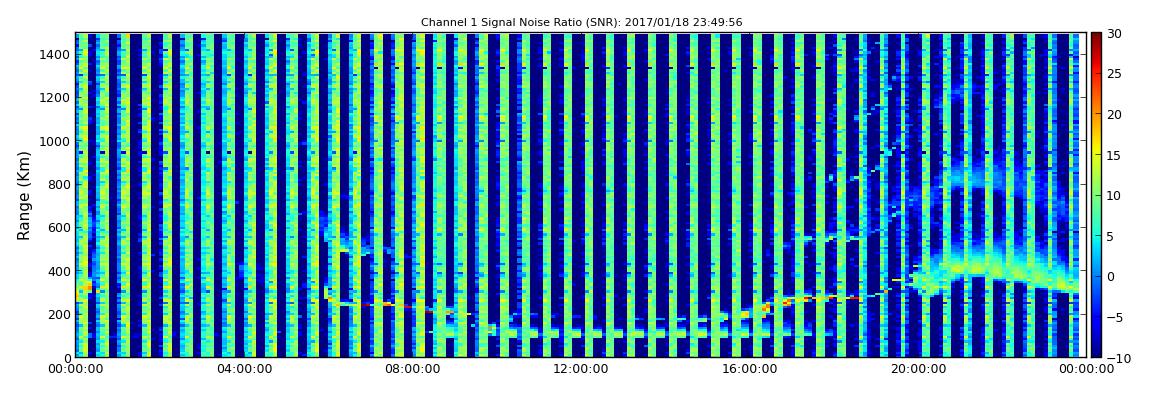This screenshot has height=407, width=1150.
Task: Select the Range (Km) y-axis label
Action: point(24,196)
